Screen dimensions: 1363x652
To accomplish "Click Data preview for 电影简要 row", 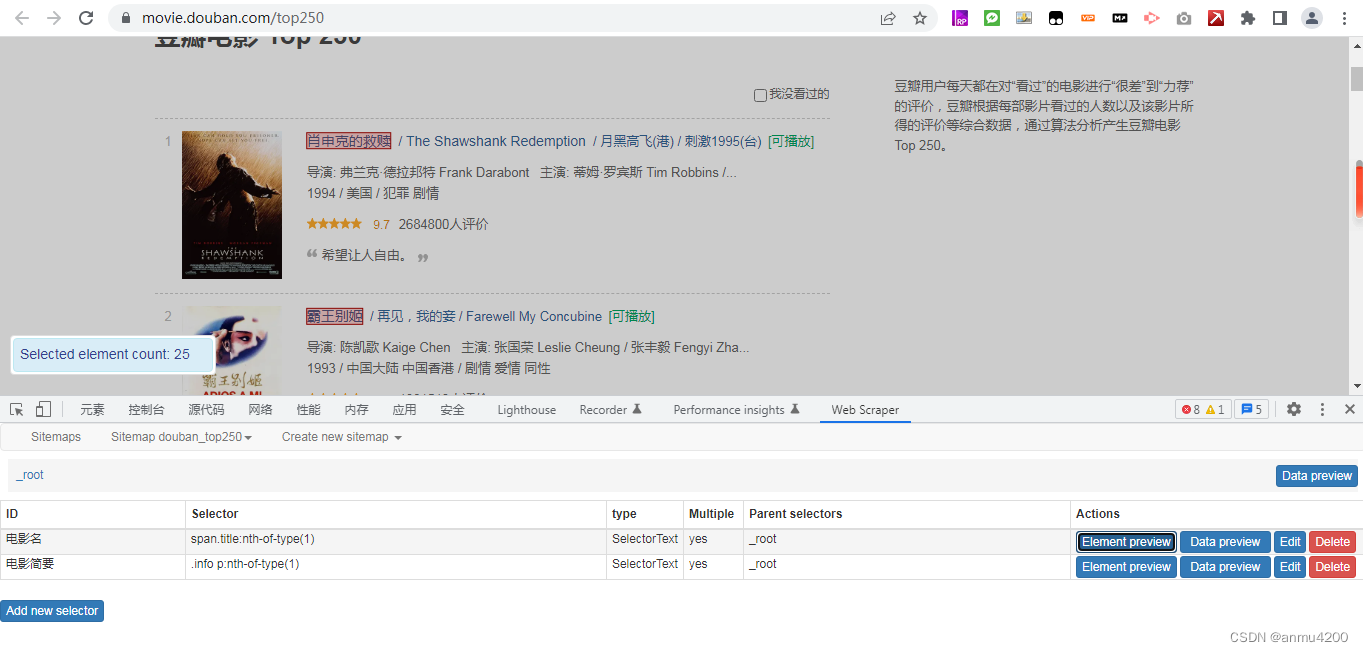I will (x=1225, y=567).
